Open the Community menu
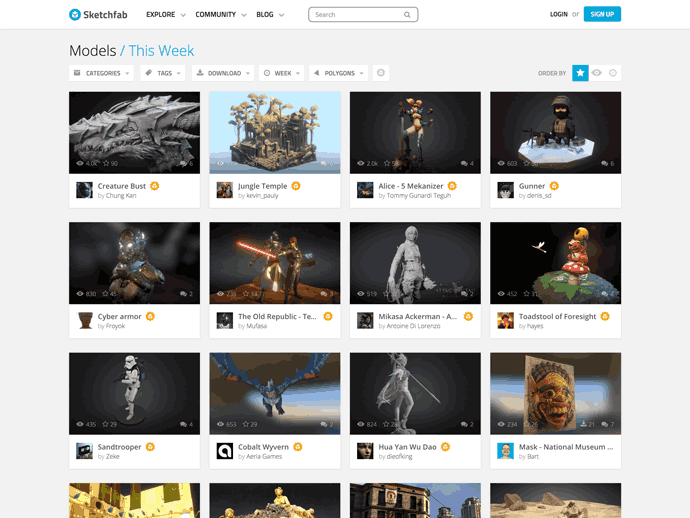The width and height of the screenshot is (690, 518). click(x=221, y=15)
